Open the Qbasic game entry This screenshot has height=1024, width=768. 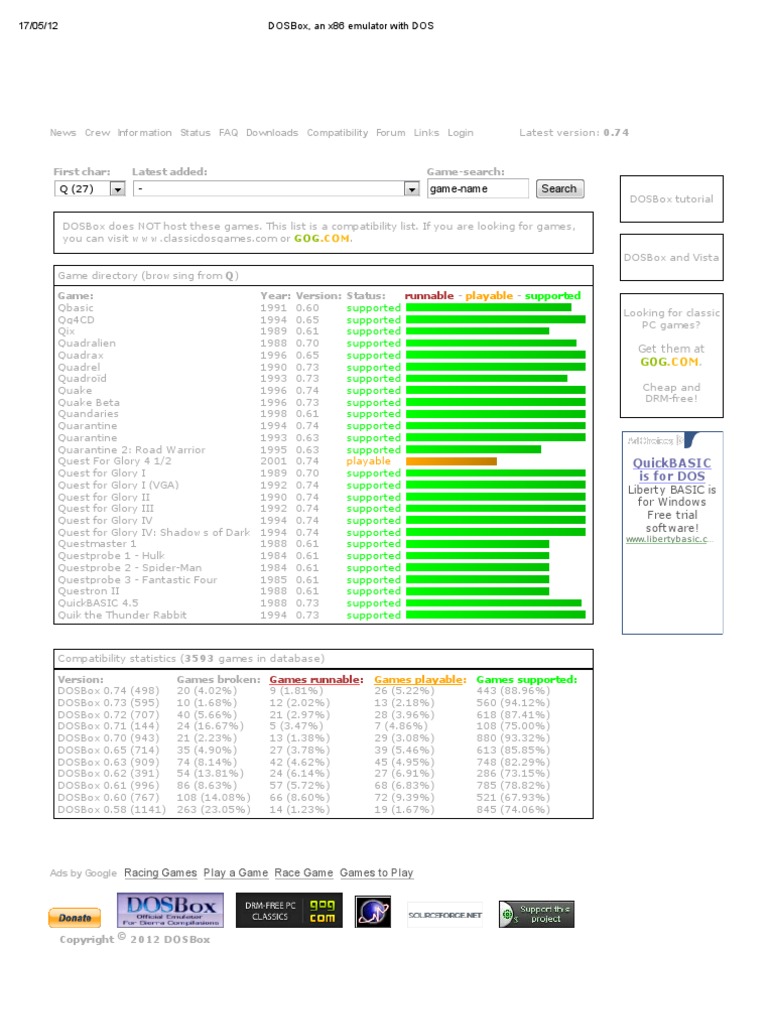(x=76, y=308)
